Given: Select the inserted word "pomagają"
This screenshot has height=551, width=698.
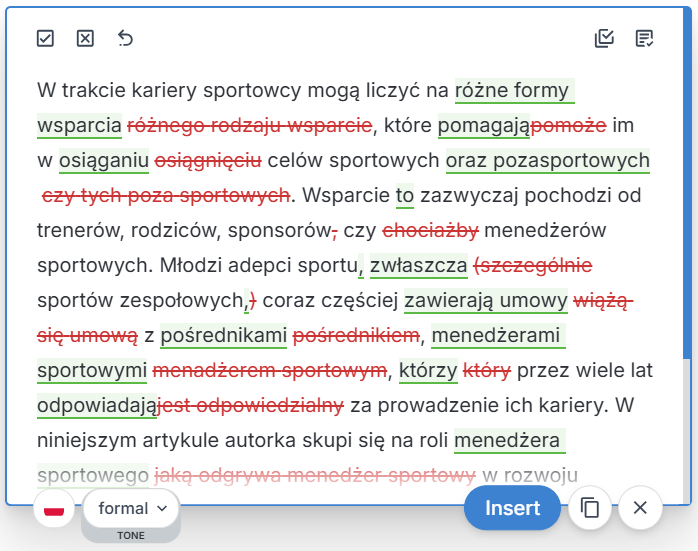Looking at the screenshot, I should 484,126.
